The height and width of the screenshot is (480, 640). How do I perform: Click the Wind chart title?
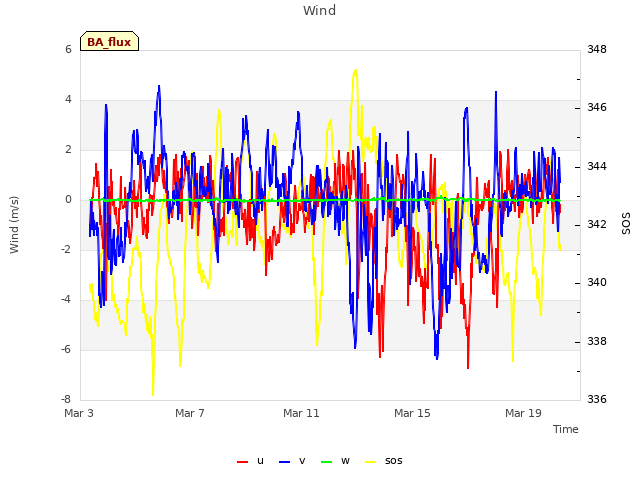(x=320, y=10)
